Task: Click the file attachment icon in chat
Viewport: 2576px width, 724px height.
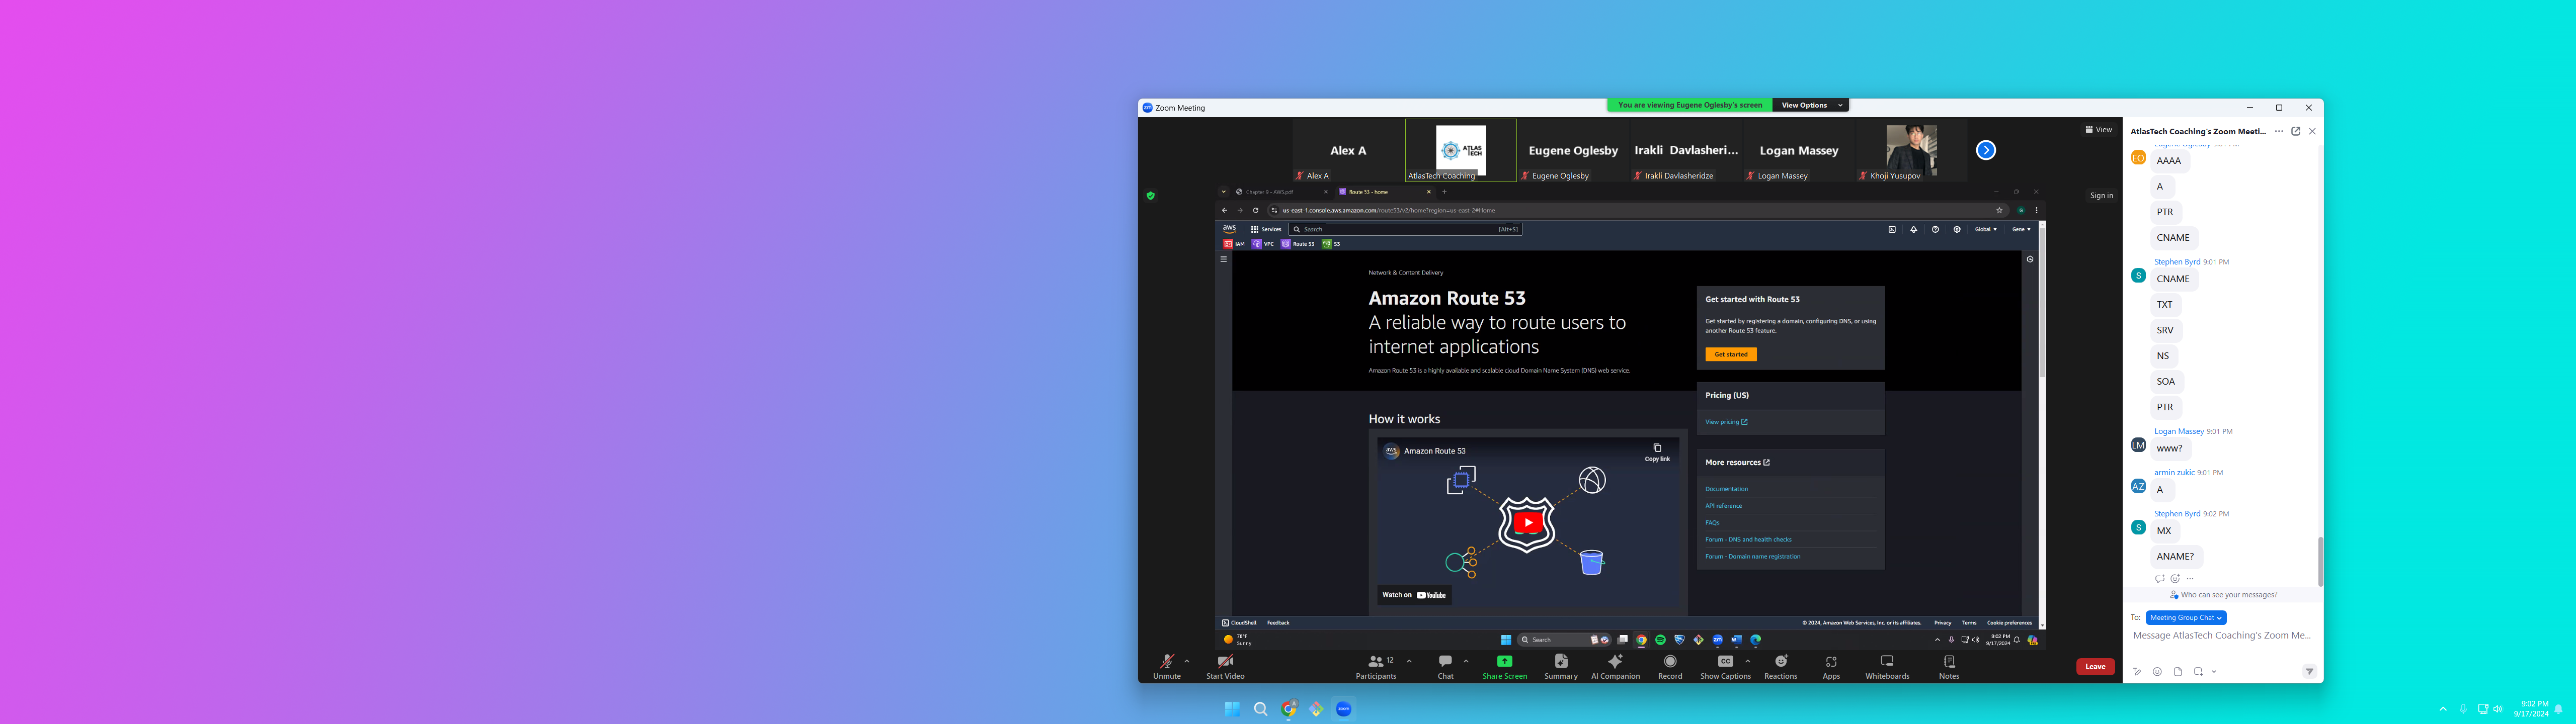Action: pyautogui.click(x=2178, y=672)
